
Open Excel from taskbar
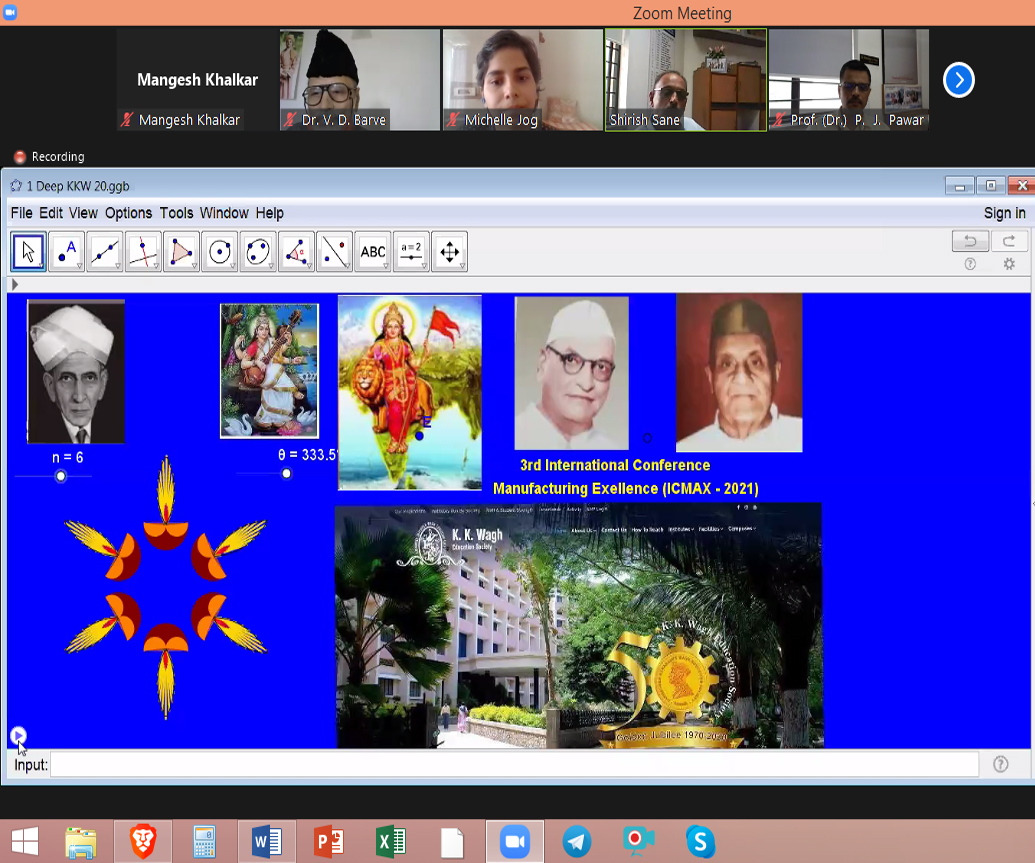click(x=391, y=842)
